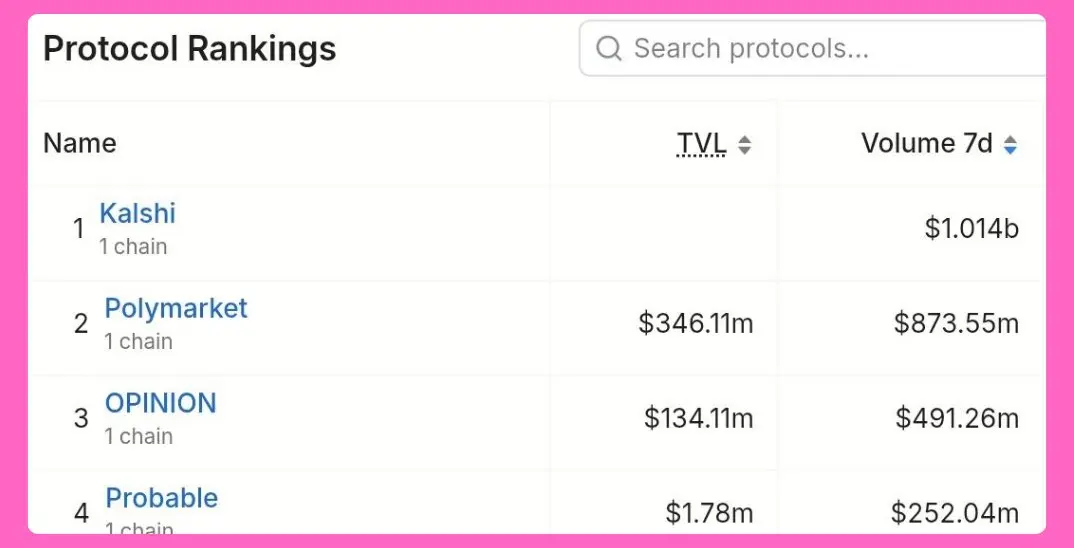Screen dimensions: 1074x548
Task: Sort by the Volume 7d column label
Action: pos(927,144)
